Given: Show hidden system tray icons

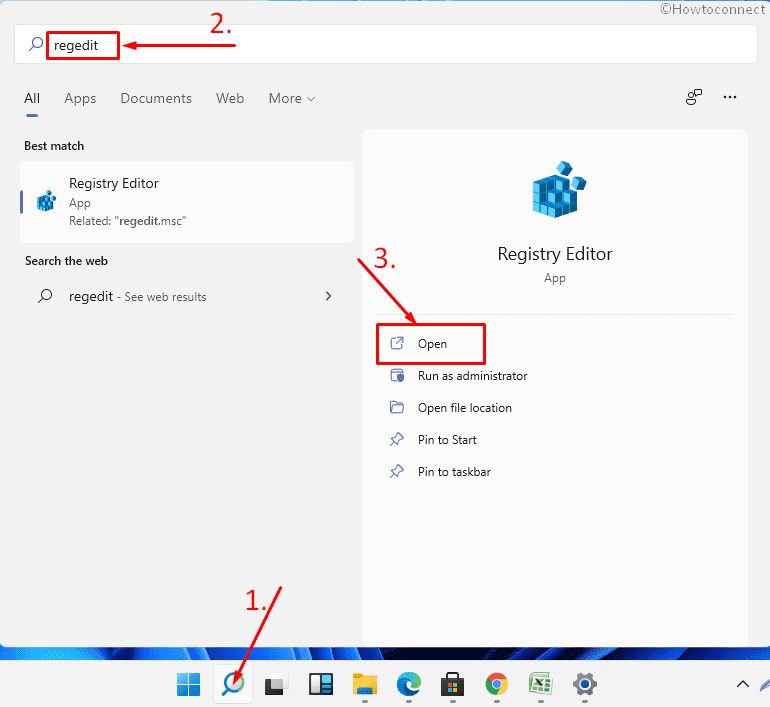Looking at the screenshot, I should (x=742, y=684).
